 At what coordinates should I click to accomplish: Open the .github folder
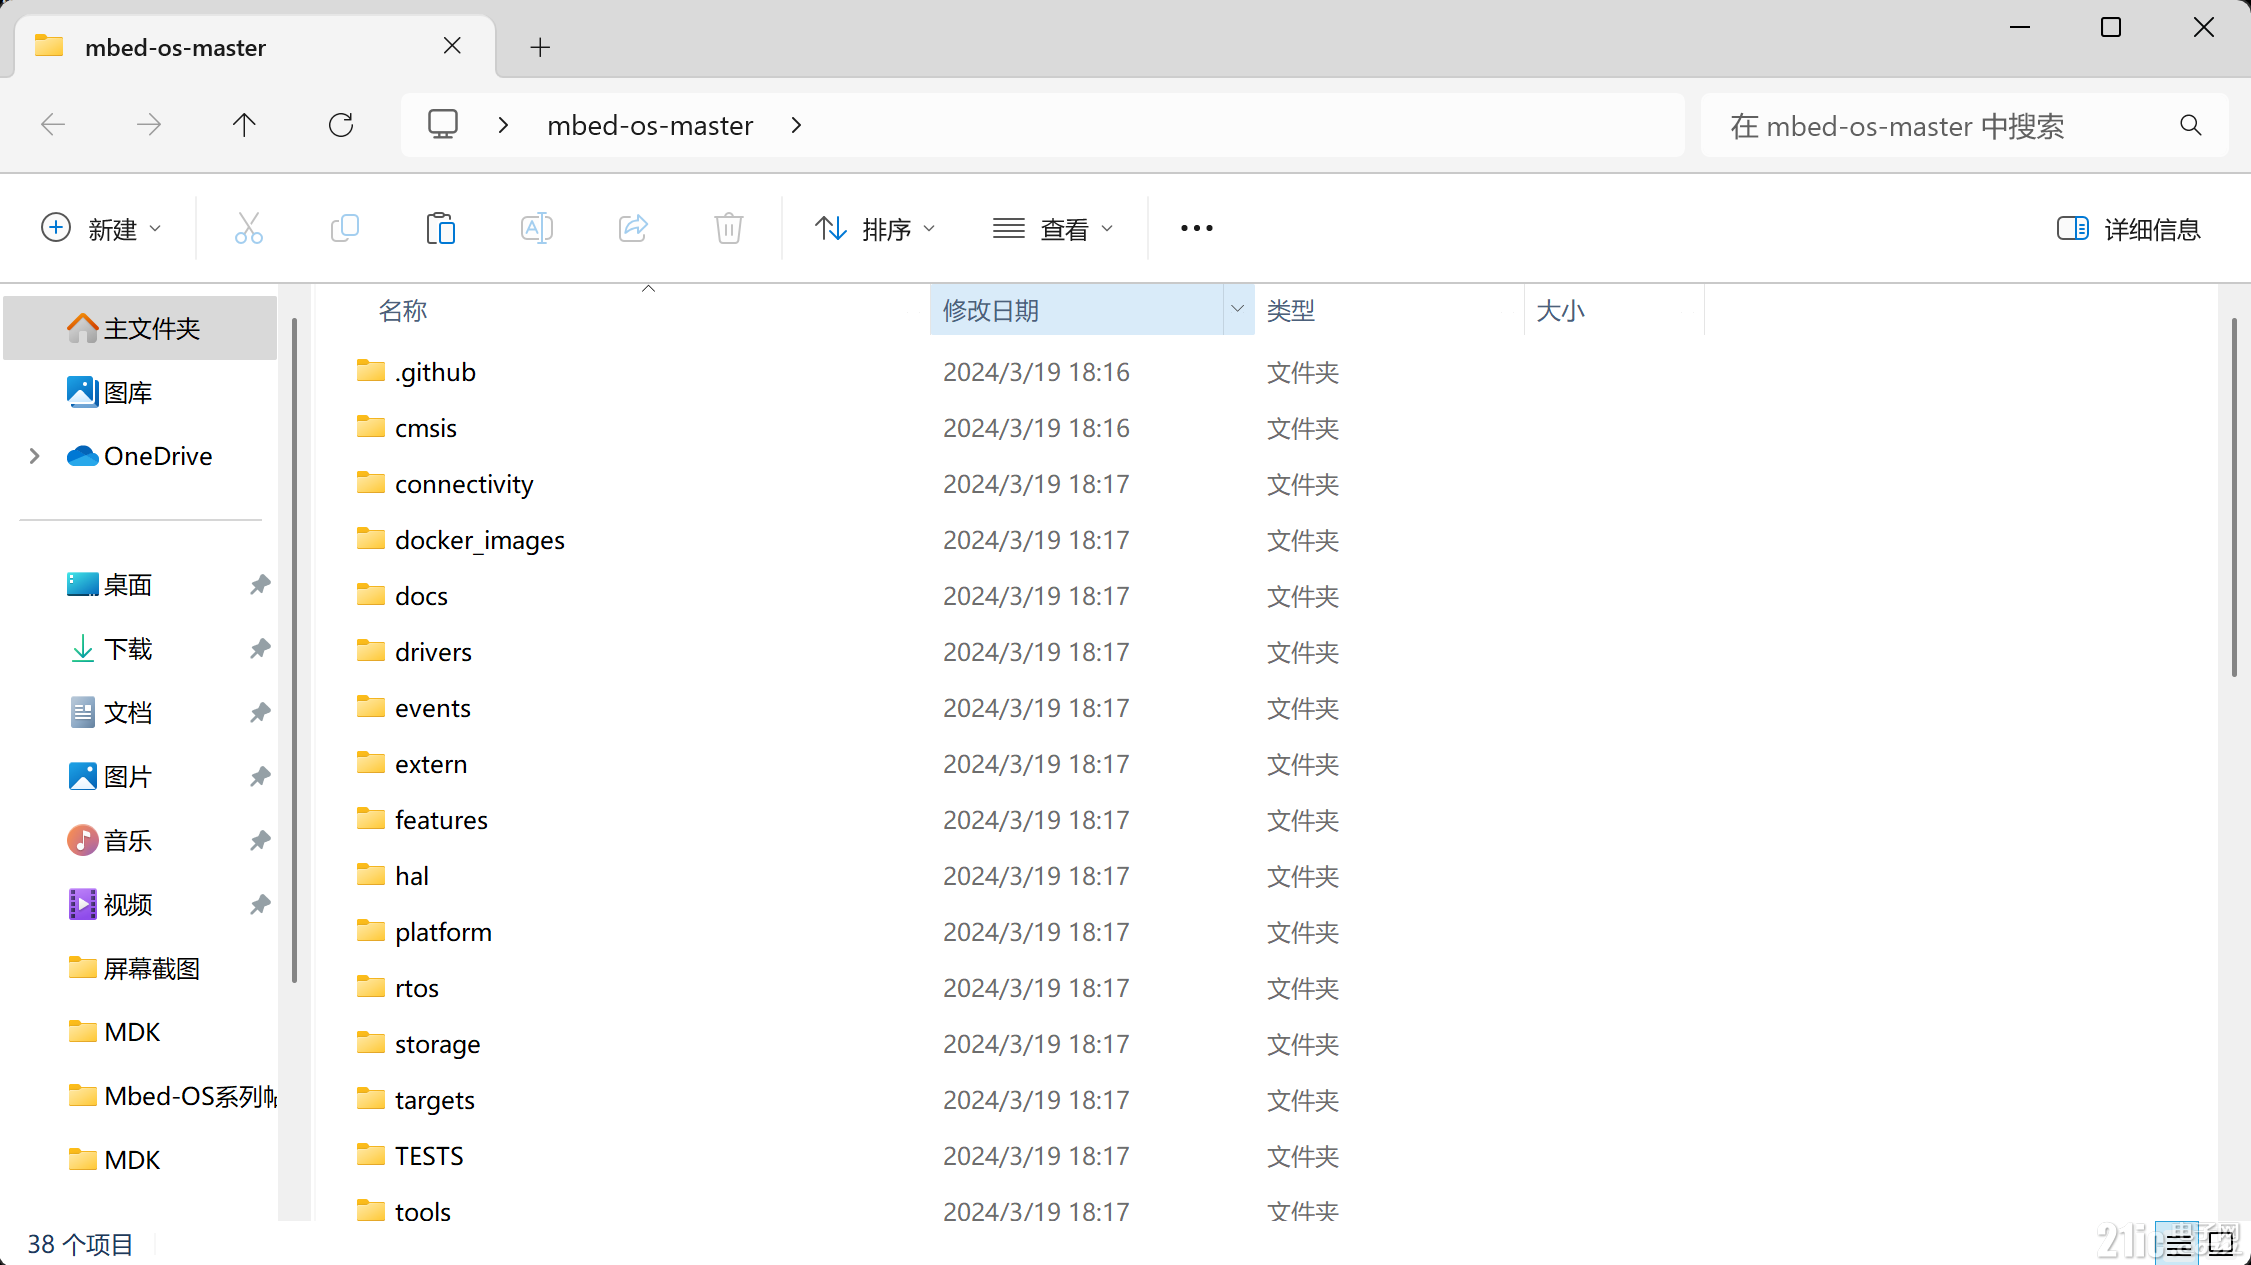click(435, 372)
